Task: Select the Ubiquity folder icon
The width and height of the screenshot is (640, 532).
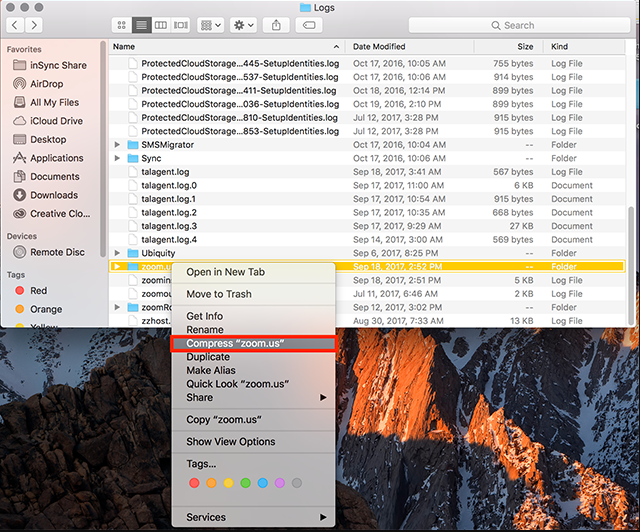Action: [133, 253]
